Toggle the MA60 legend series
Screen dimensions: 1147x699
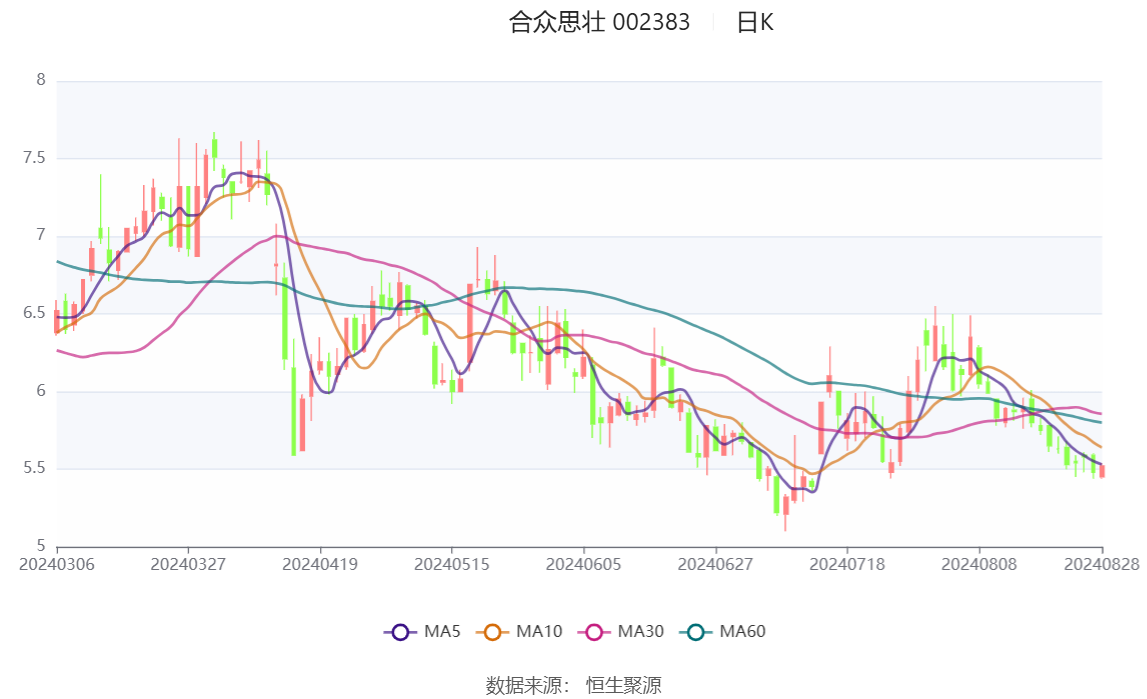723,632
